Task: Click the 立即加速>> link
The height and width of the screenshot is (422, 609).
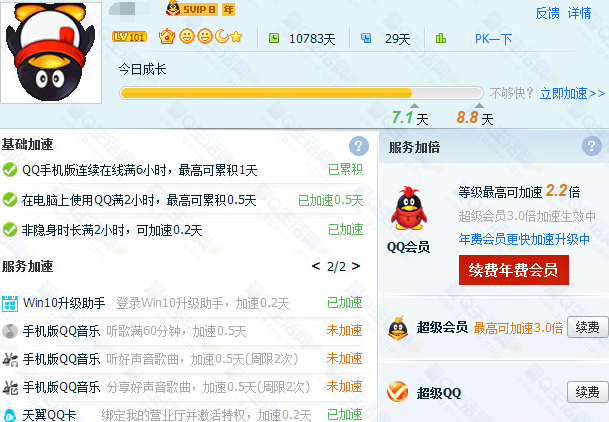Action: 572,94
